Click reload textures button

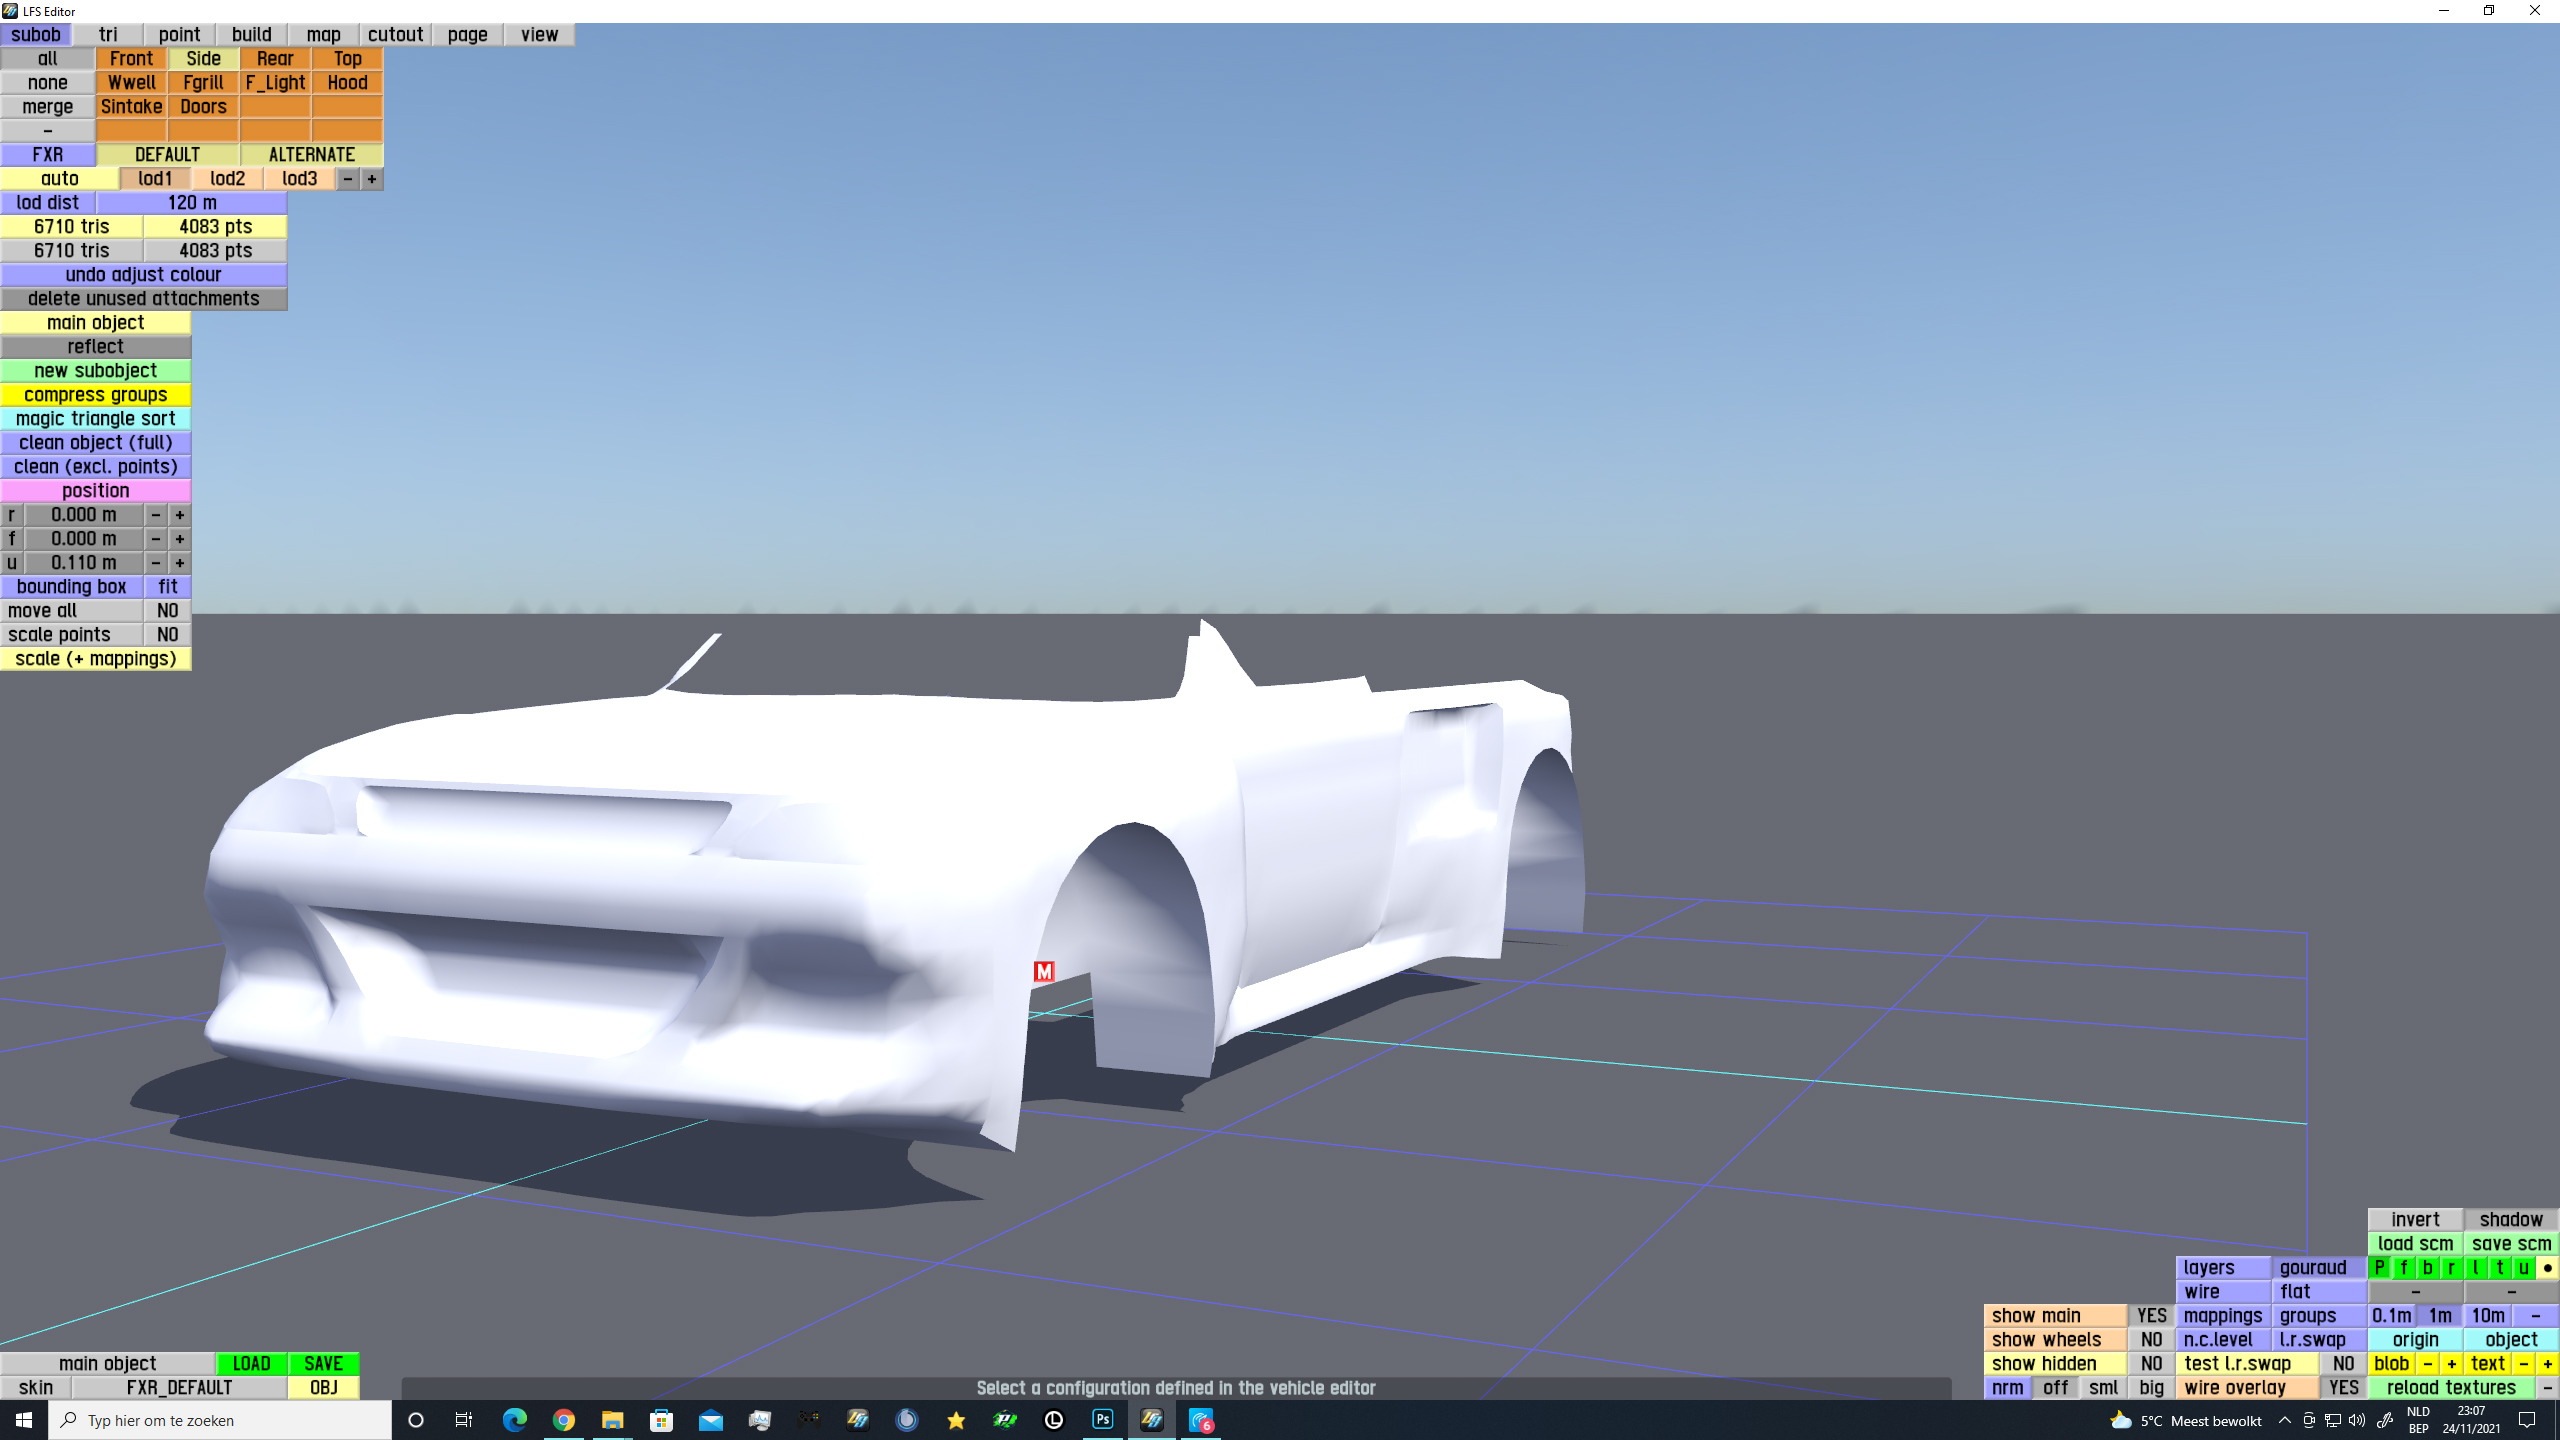click(x=2451, y=1388)
